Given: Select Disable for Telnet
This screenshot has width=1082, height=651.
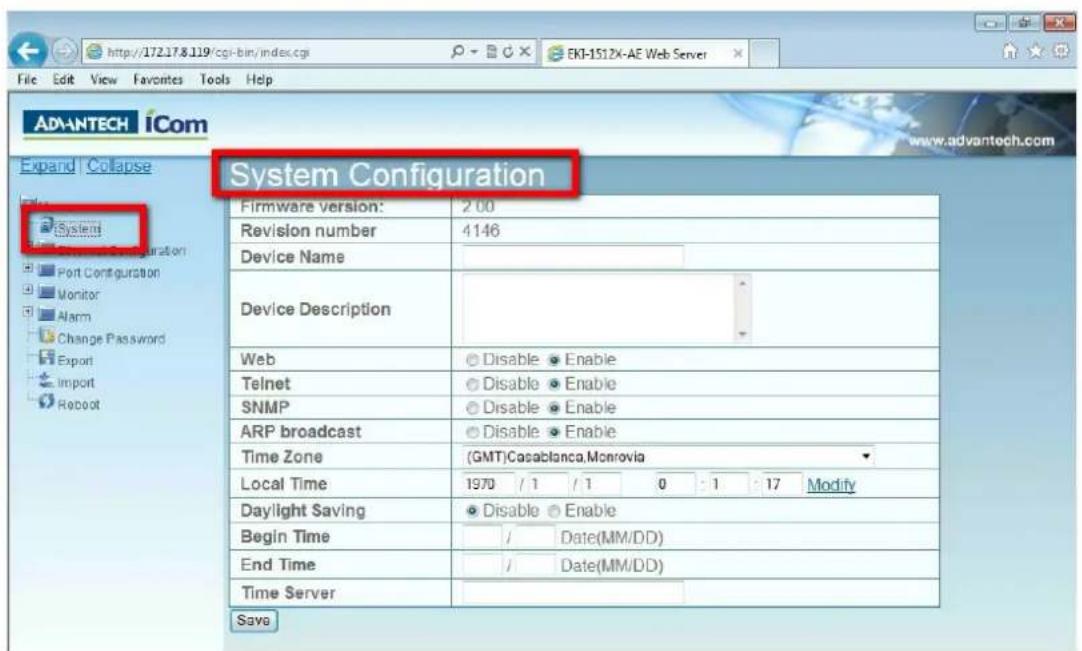Looking at the screenshot, I should coord(472,385).
